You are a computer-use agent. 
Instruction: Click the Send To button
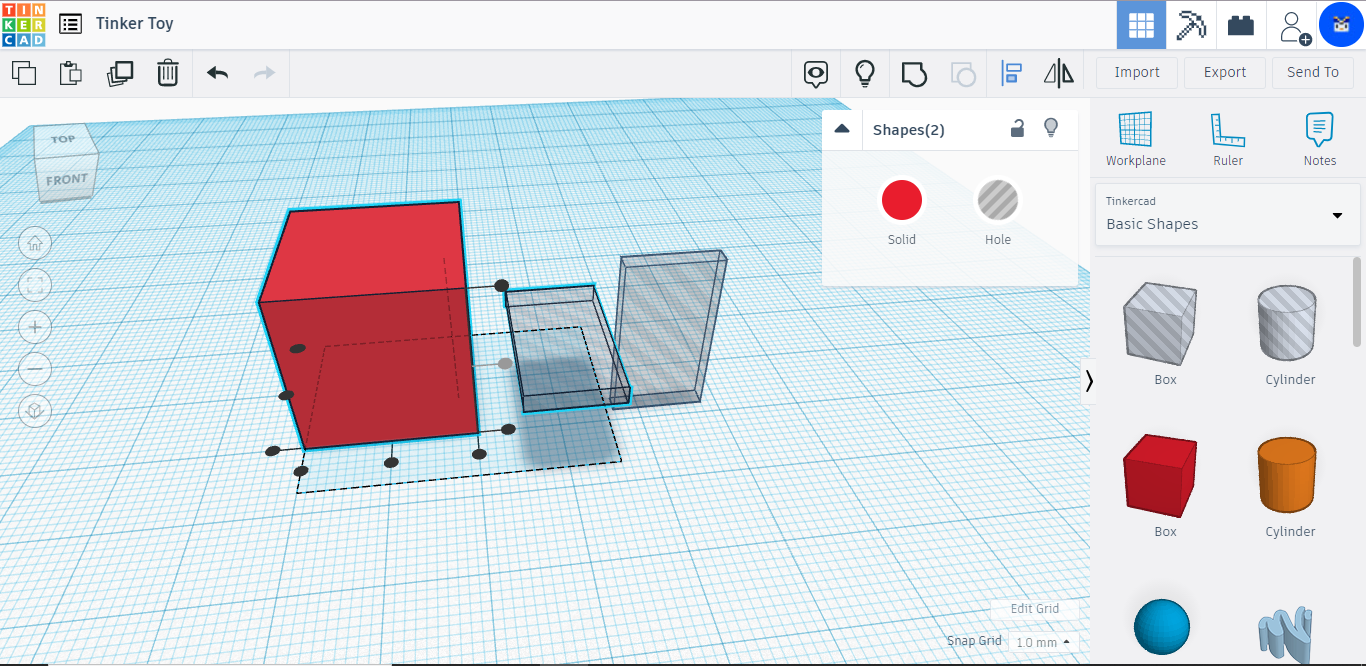(x=1312, y=72)
